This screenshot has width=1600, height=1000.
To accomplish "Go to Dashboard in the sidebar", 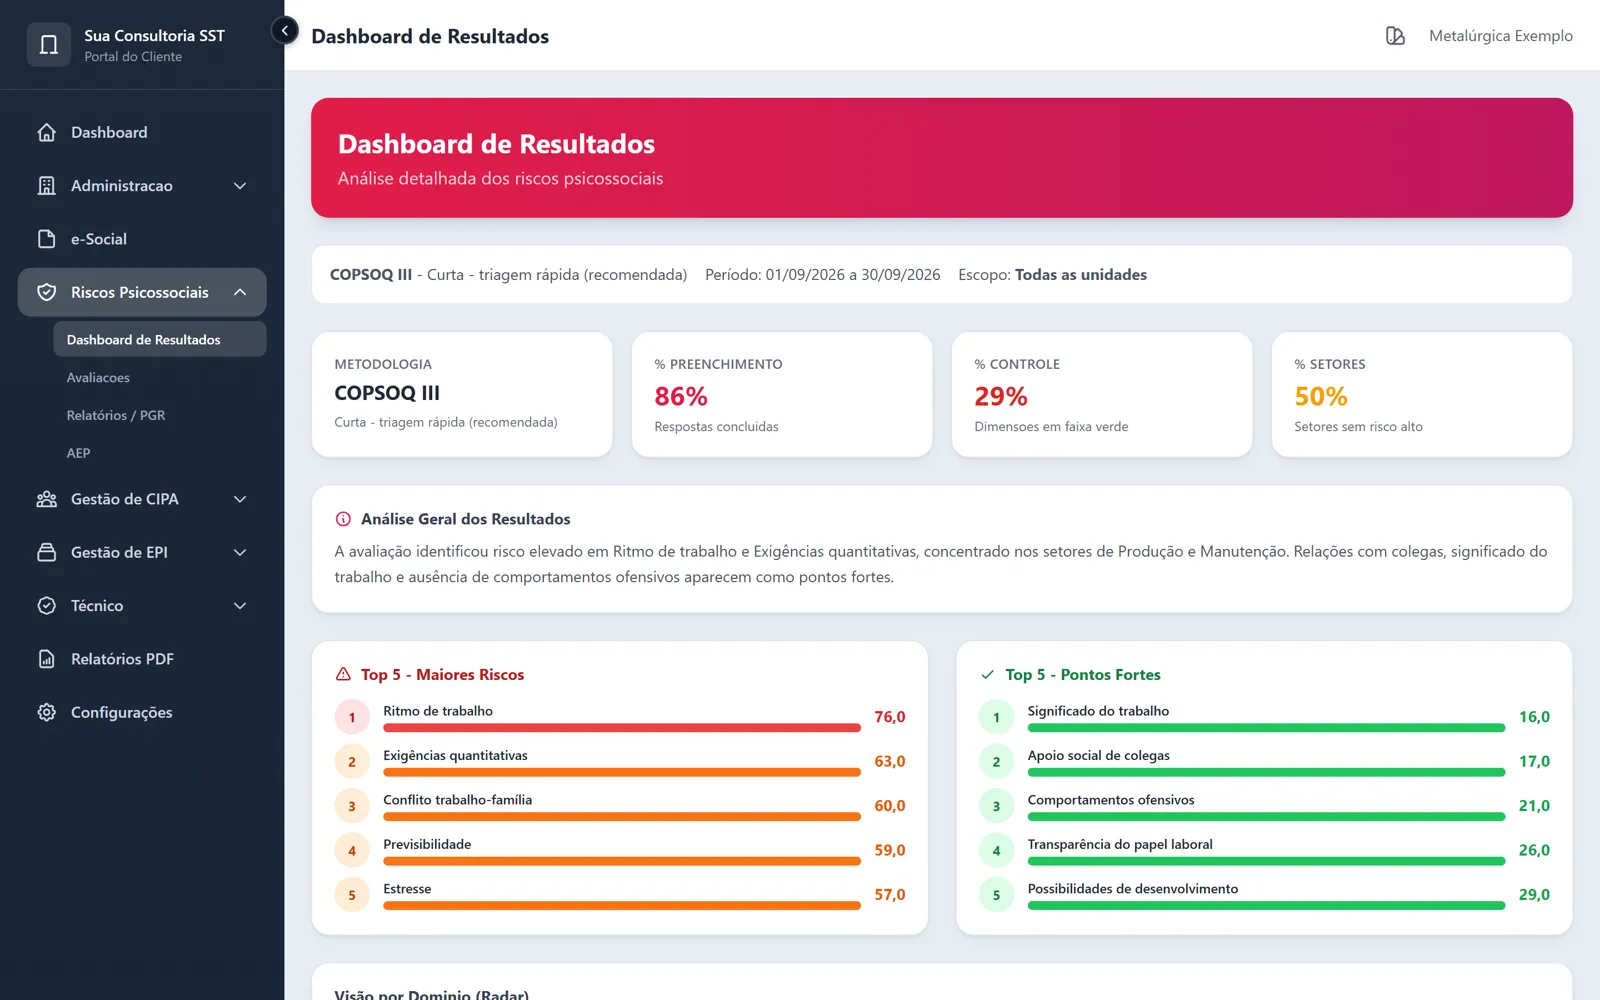I will [142, 132].
